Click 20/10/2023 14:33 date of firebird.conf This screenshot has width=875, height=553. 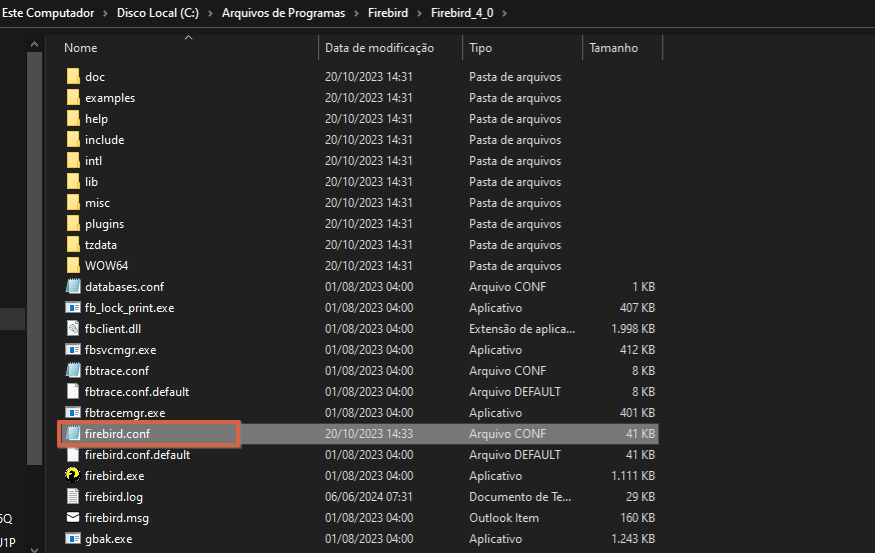coord(369,434)
